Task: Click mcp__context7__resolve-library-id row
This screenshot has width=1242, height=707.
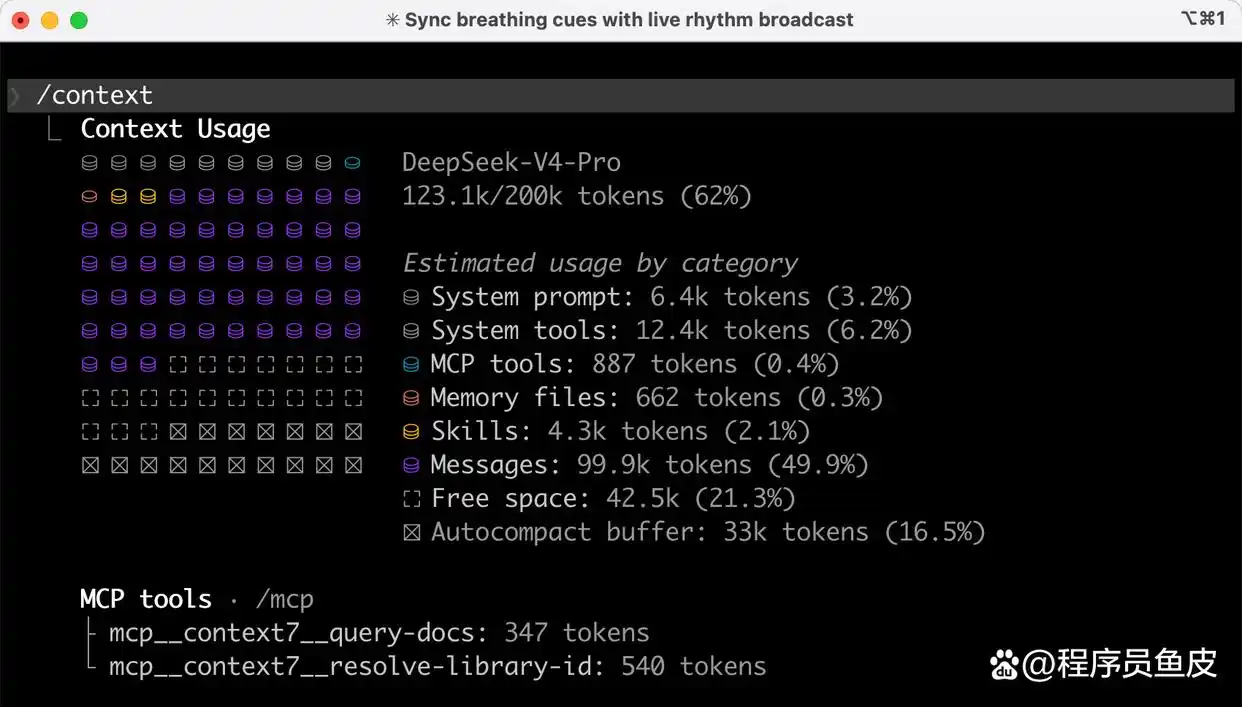Action: coord(438,667)
